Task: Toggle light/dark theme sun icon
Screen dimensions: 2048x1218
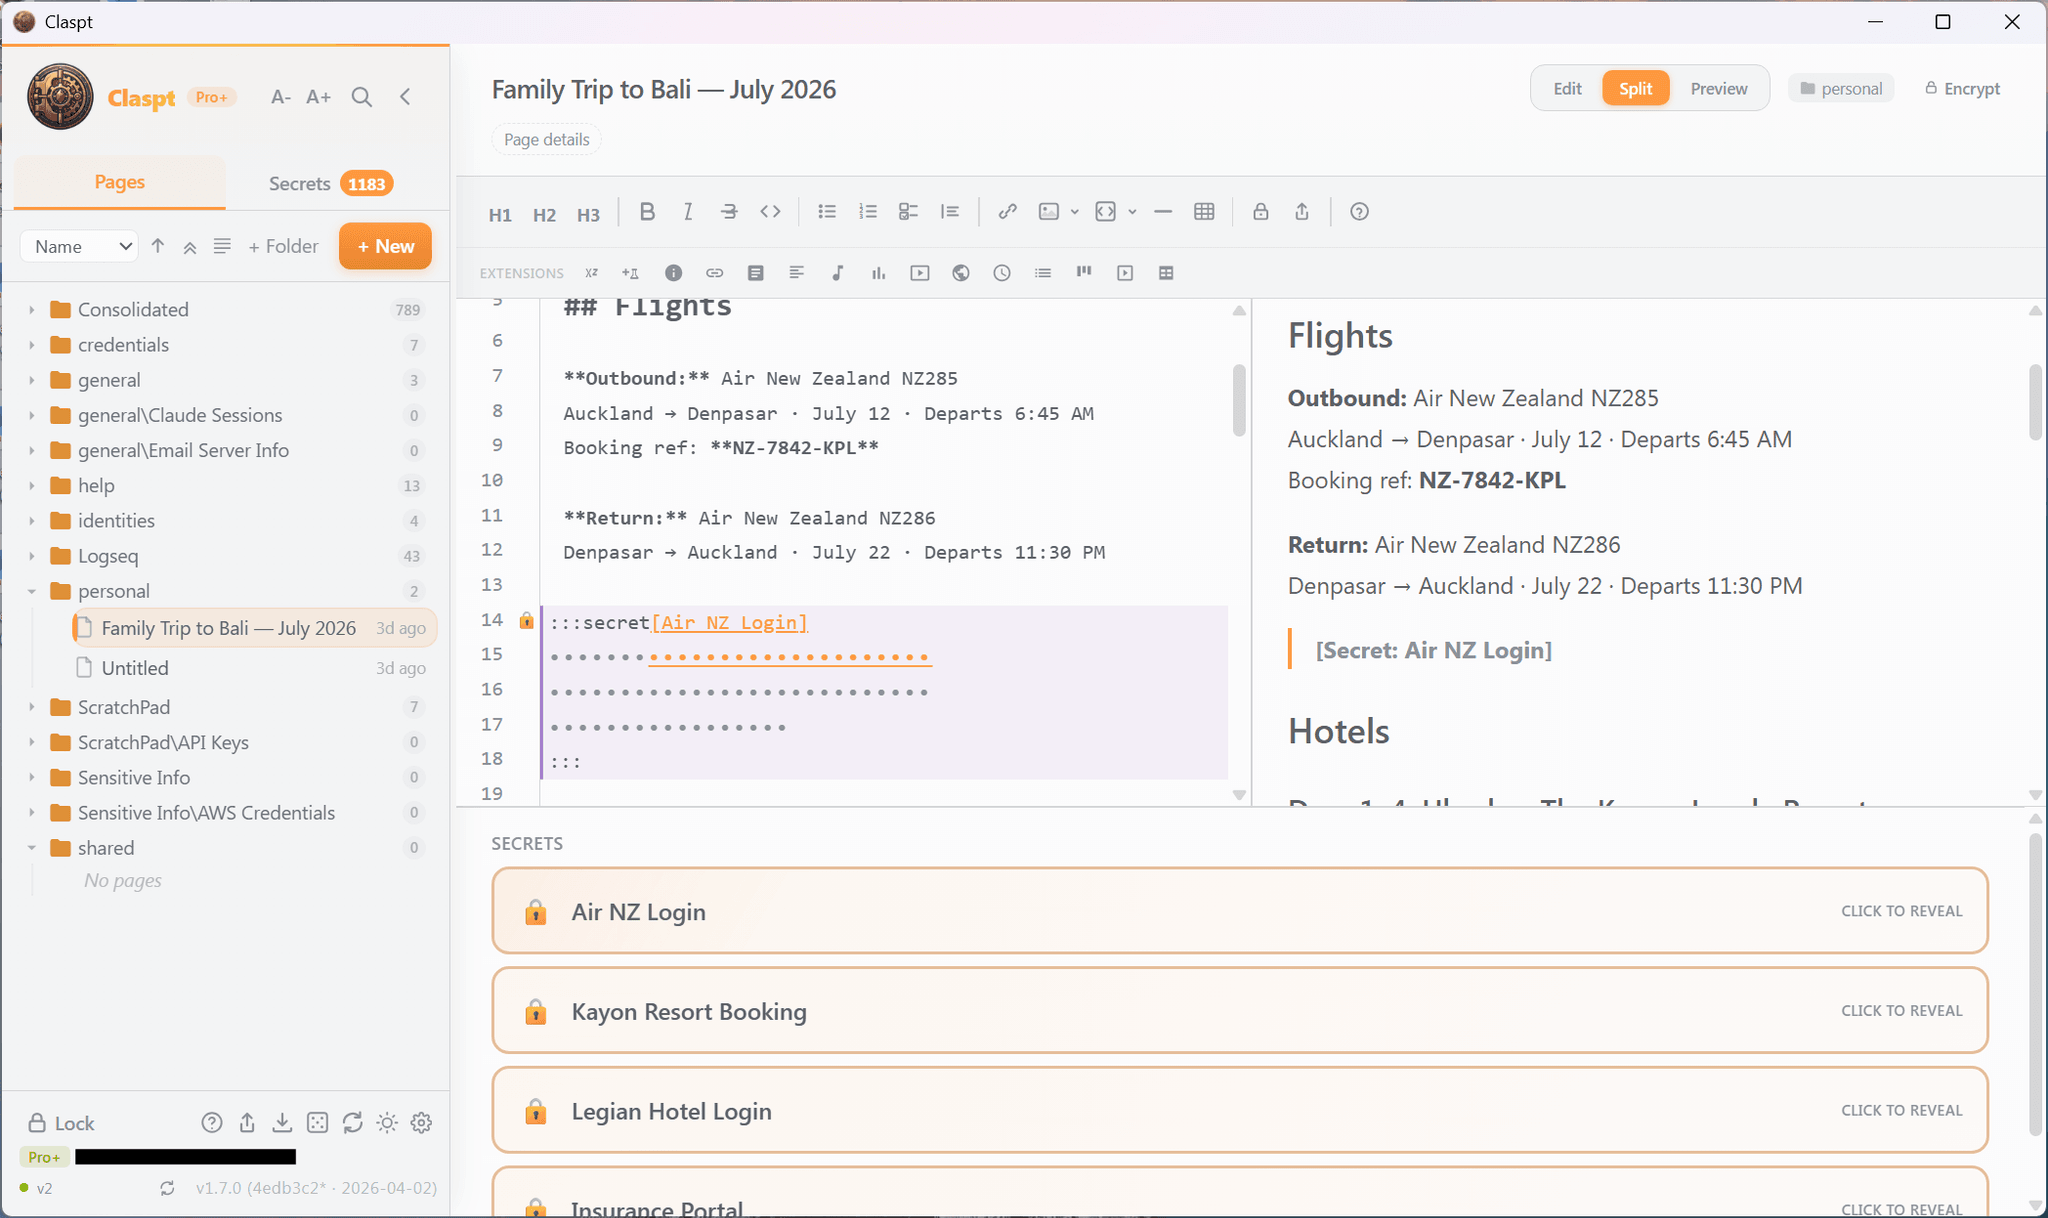Action: coord(387,1123)
